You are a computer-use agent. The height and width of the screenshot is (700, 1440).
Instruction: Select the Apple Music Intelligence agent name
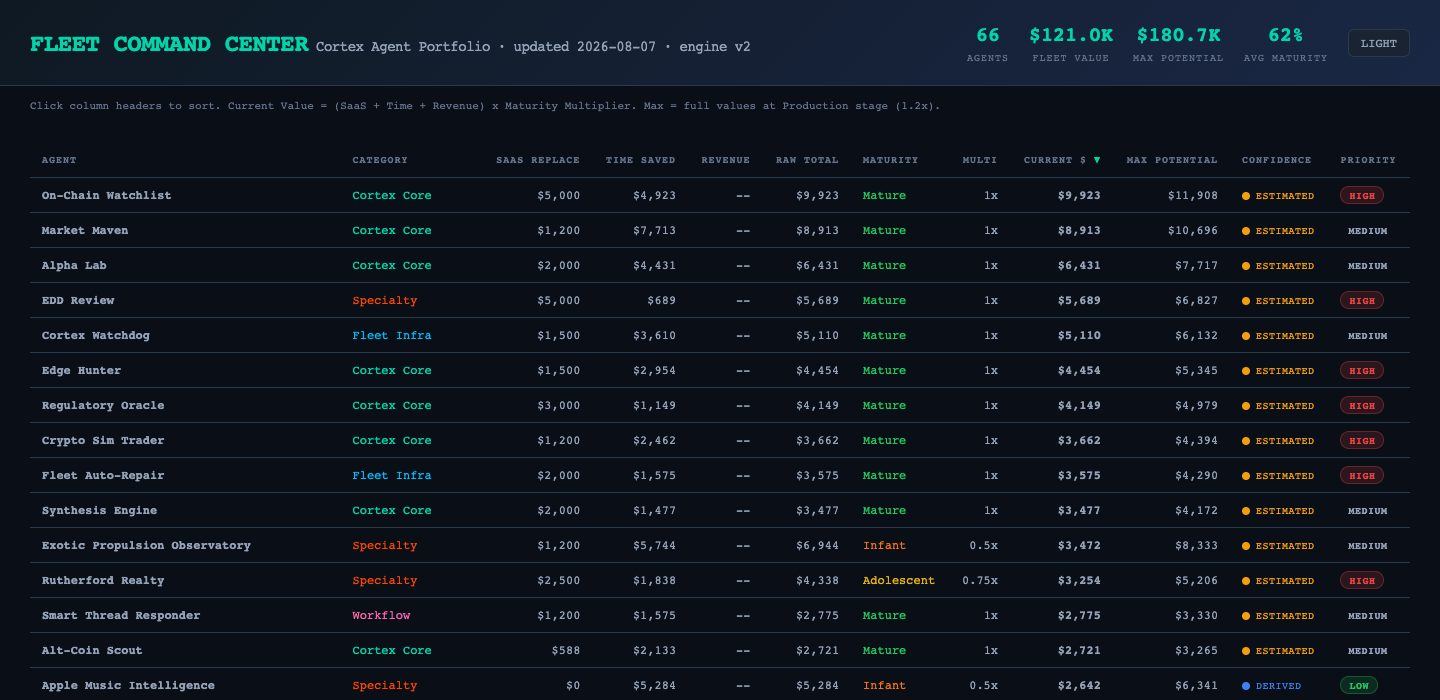(x=128, y=685)
